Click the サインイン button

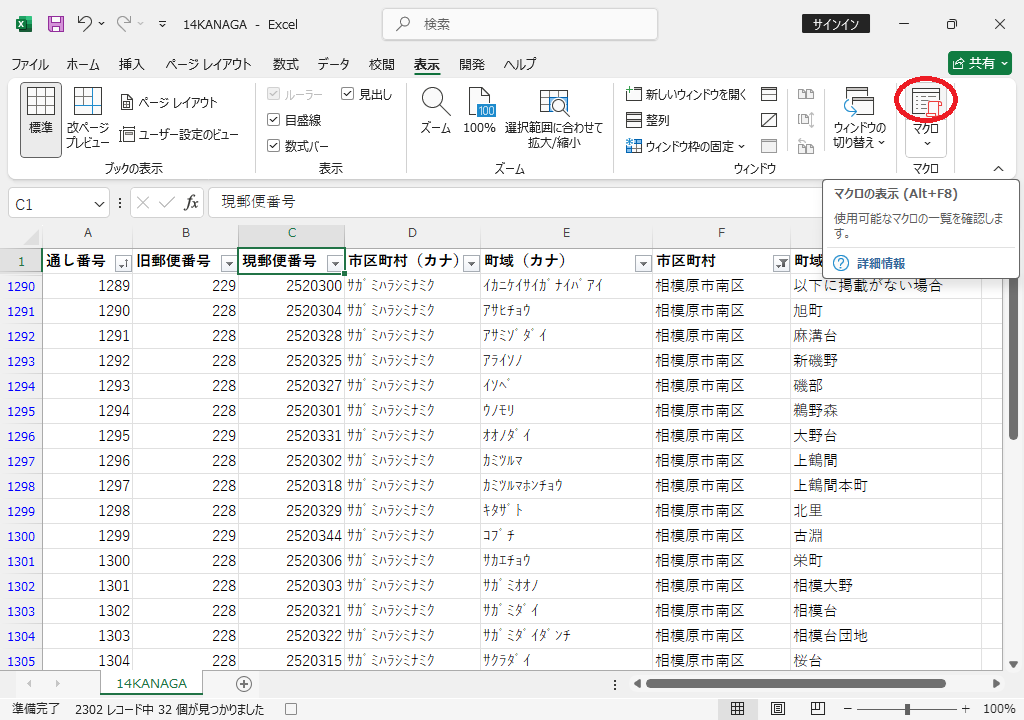point(836,24)
